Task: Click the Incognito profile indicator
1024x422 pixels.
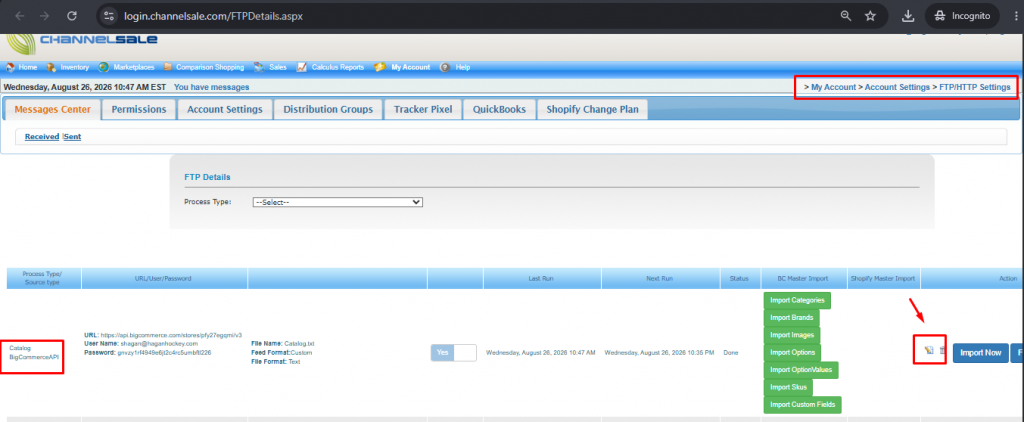Action: [962, 16]
